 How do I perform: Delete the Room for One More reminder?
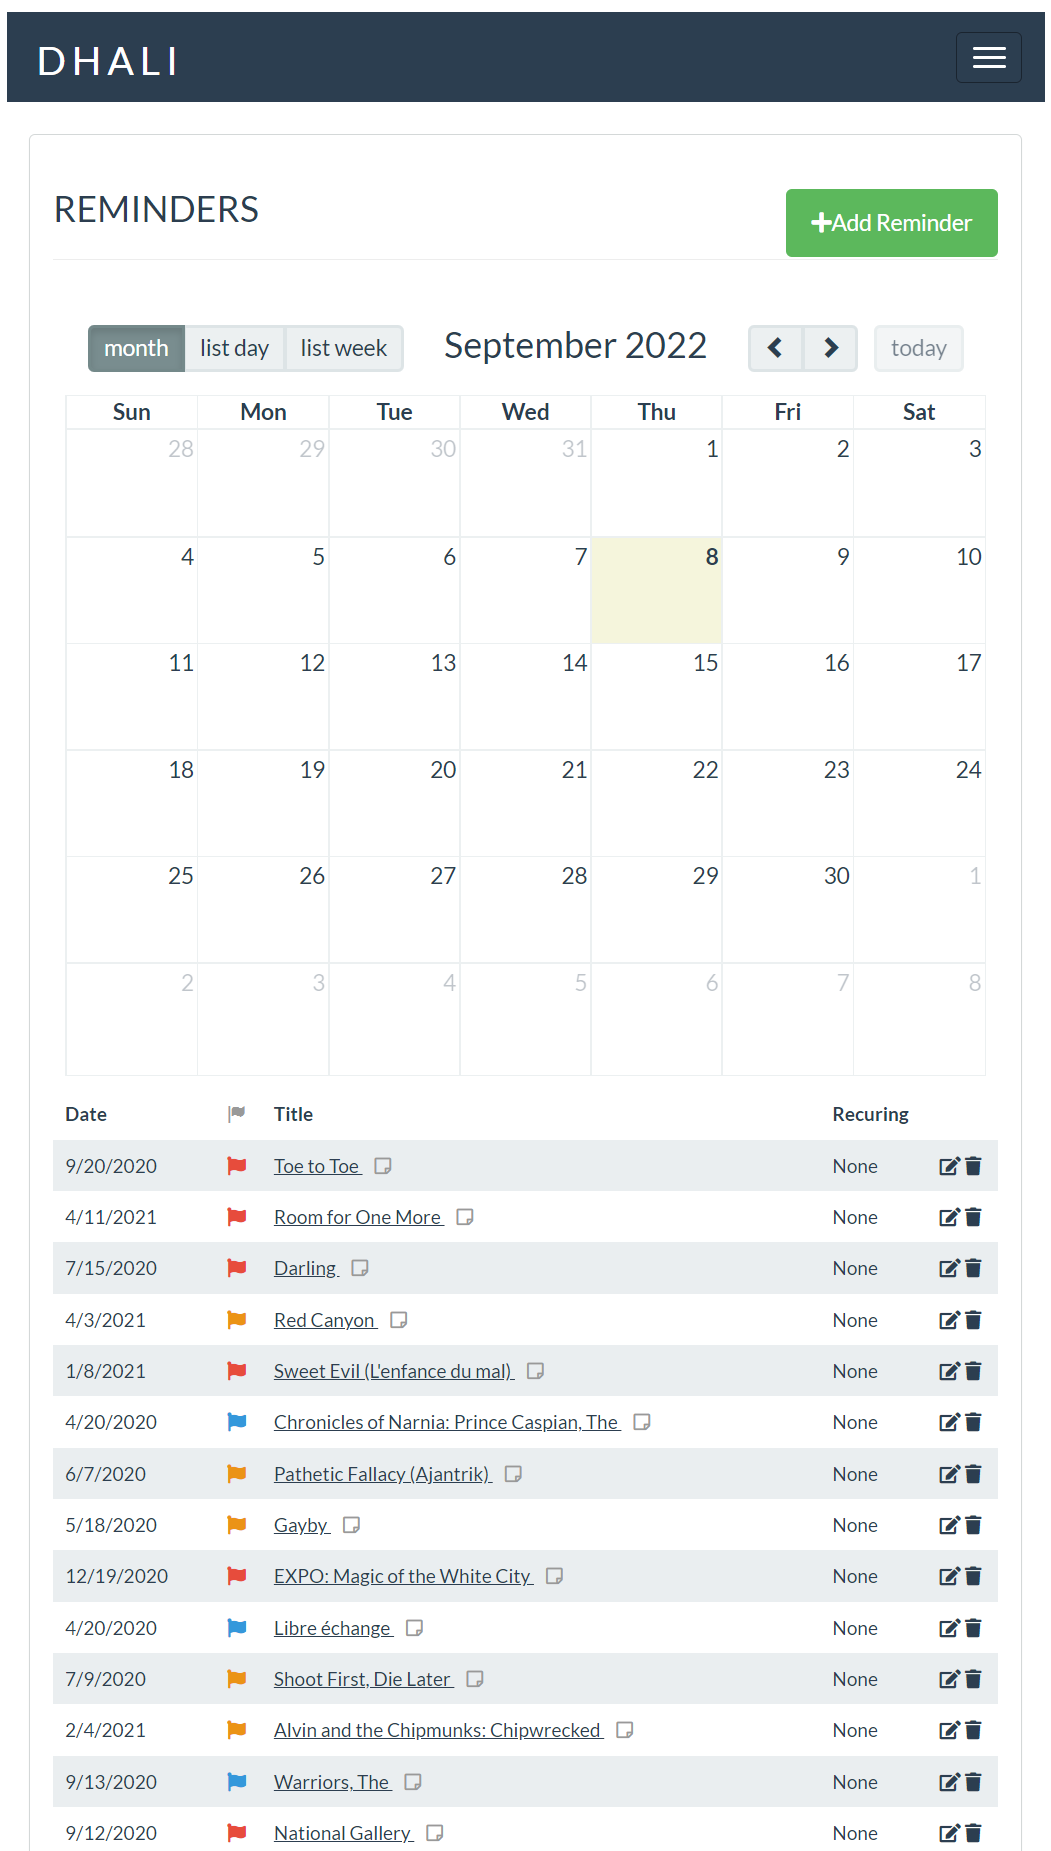(974, 1217)
